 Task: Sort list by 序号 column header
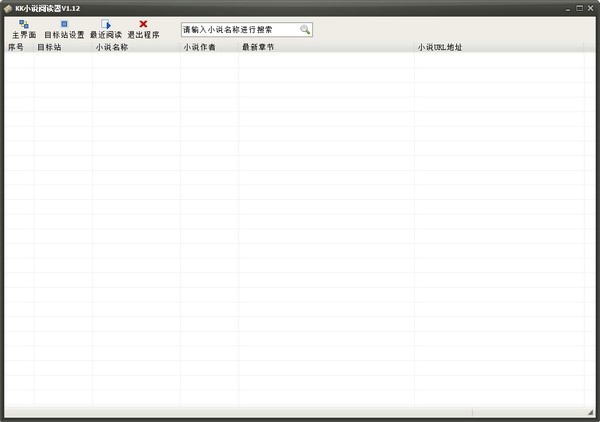point(17,47)
